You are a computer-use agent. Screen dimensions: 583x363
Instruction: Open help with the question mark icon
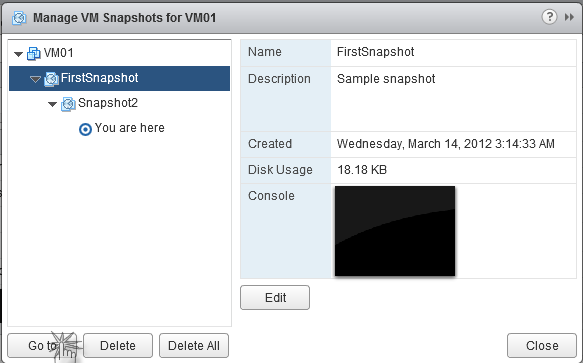pyautogui.click(x=549, y=17)
